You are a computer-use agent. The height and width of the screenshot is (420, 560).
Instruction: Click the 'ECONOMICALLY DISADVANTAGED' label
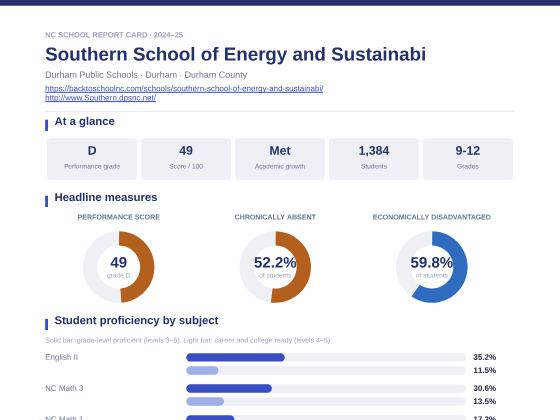431,217
